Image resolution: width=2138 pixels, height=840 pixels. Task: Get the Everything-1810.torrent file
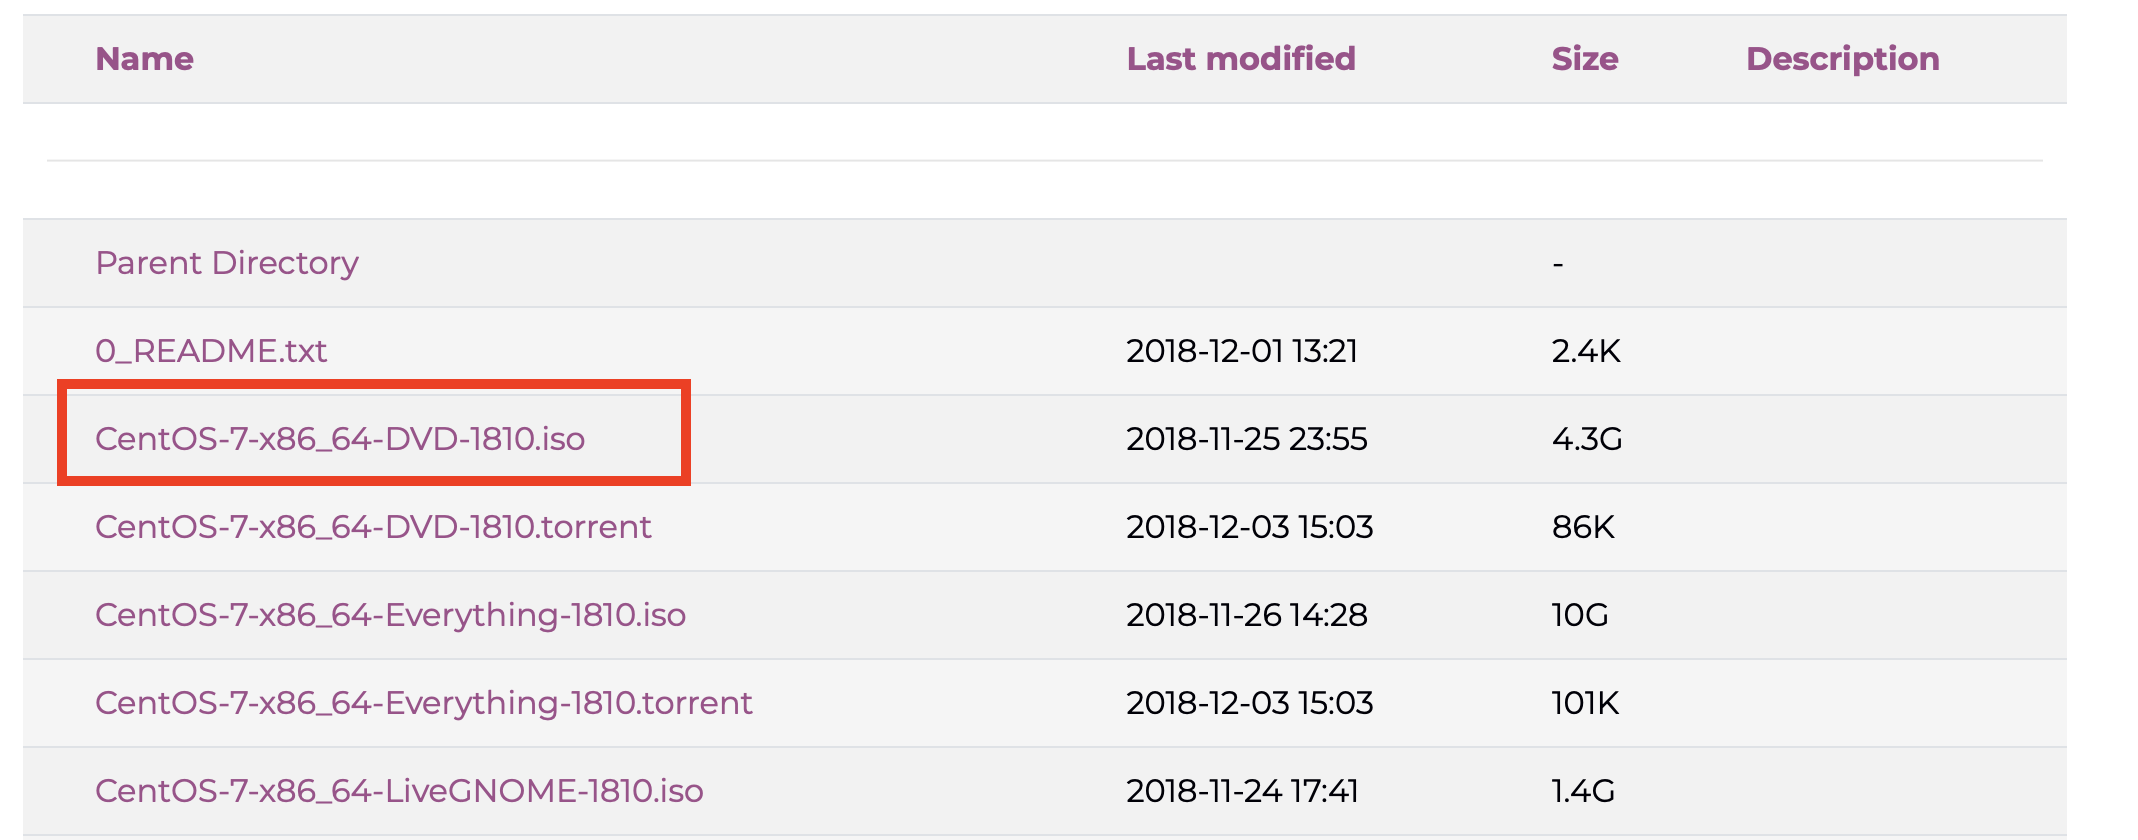[x=423, y=703]
